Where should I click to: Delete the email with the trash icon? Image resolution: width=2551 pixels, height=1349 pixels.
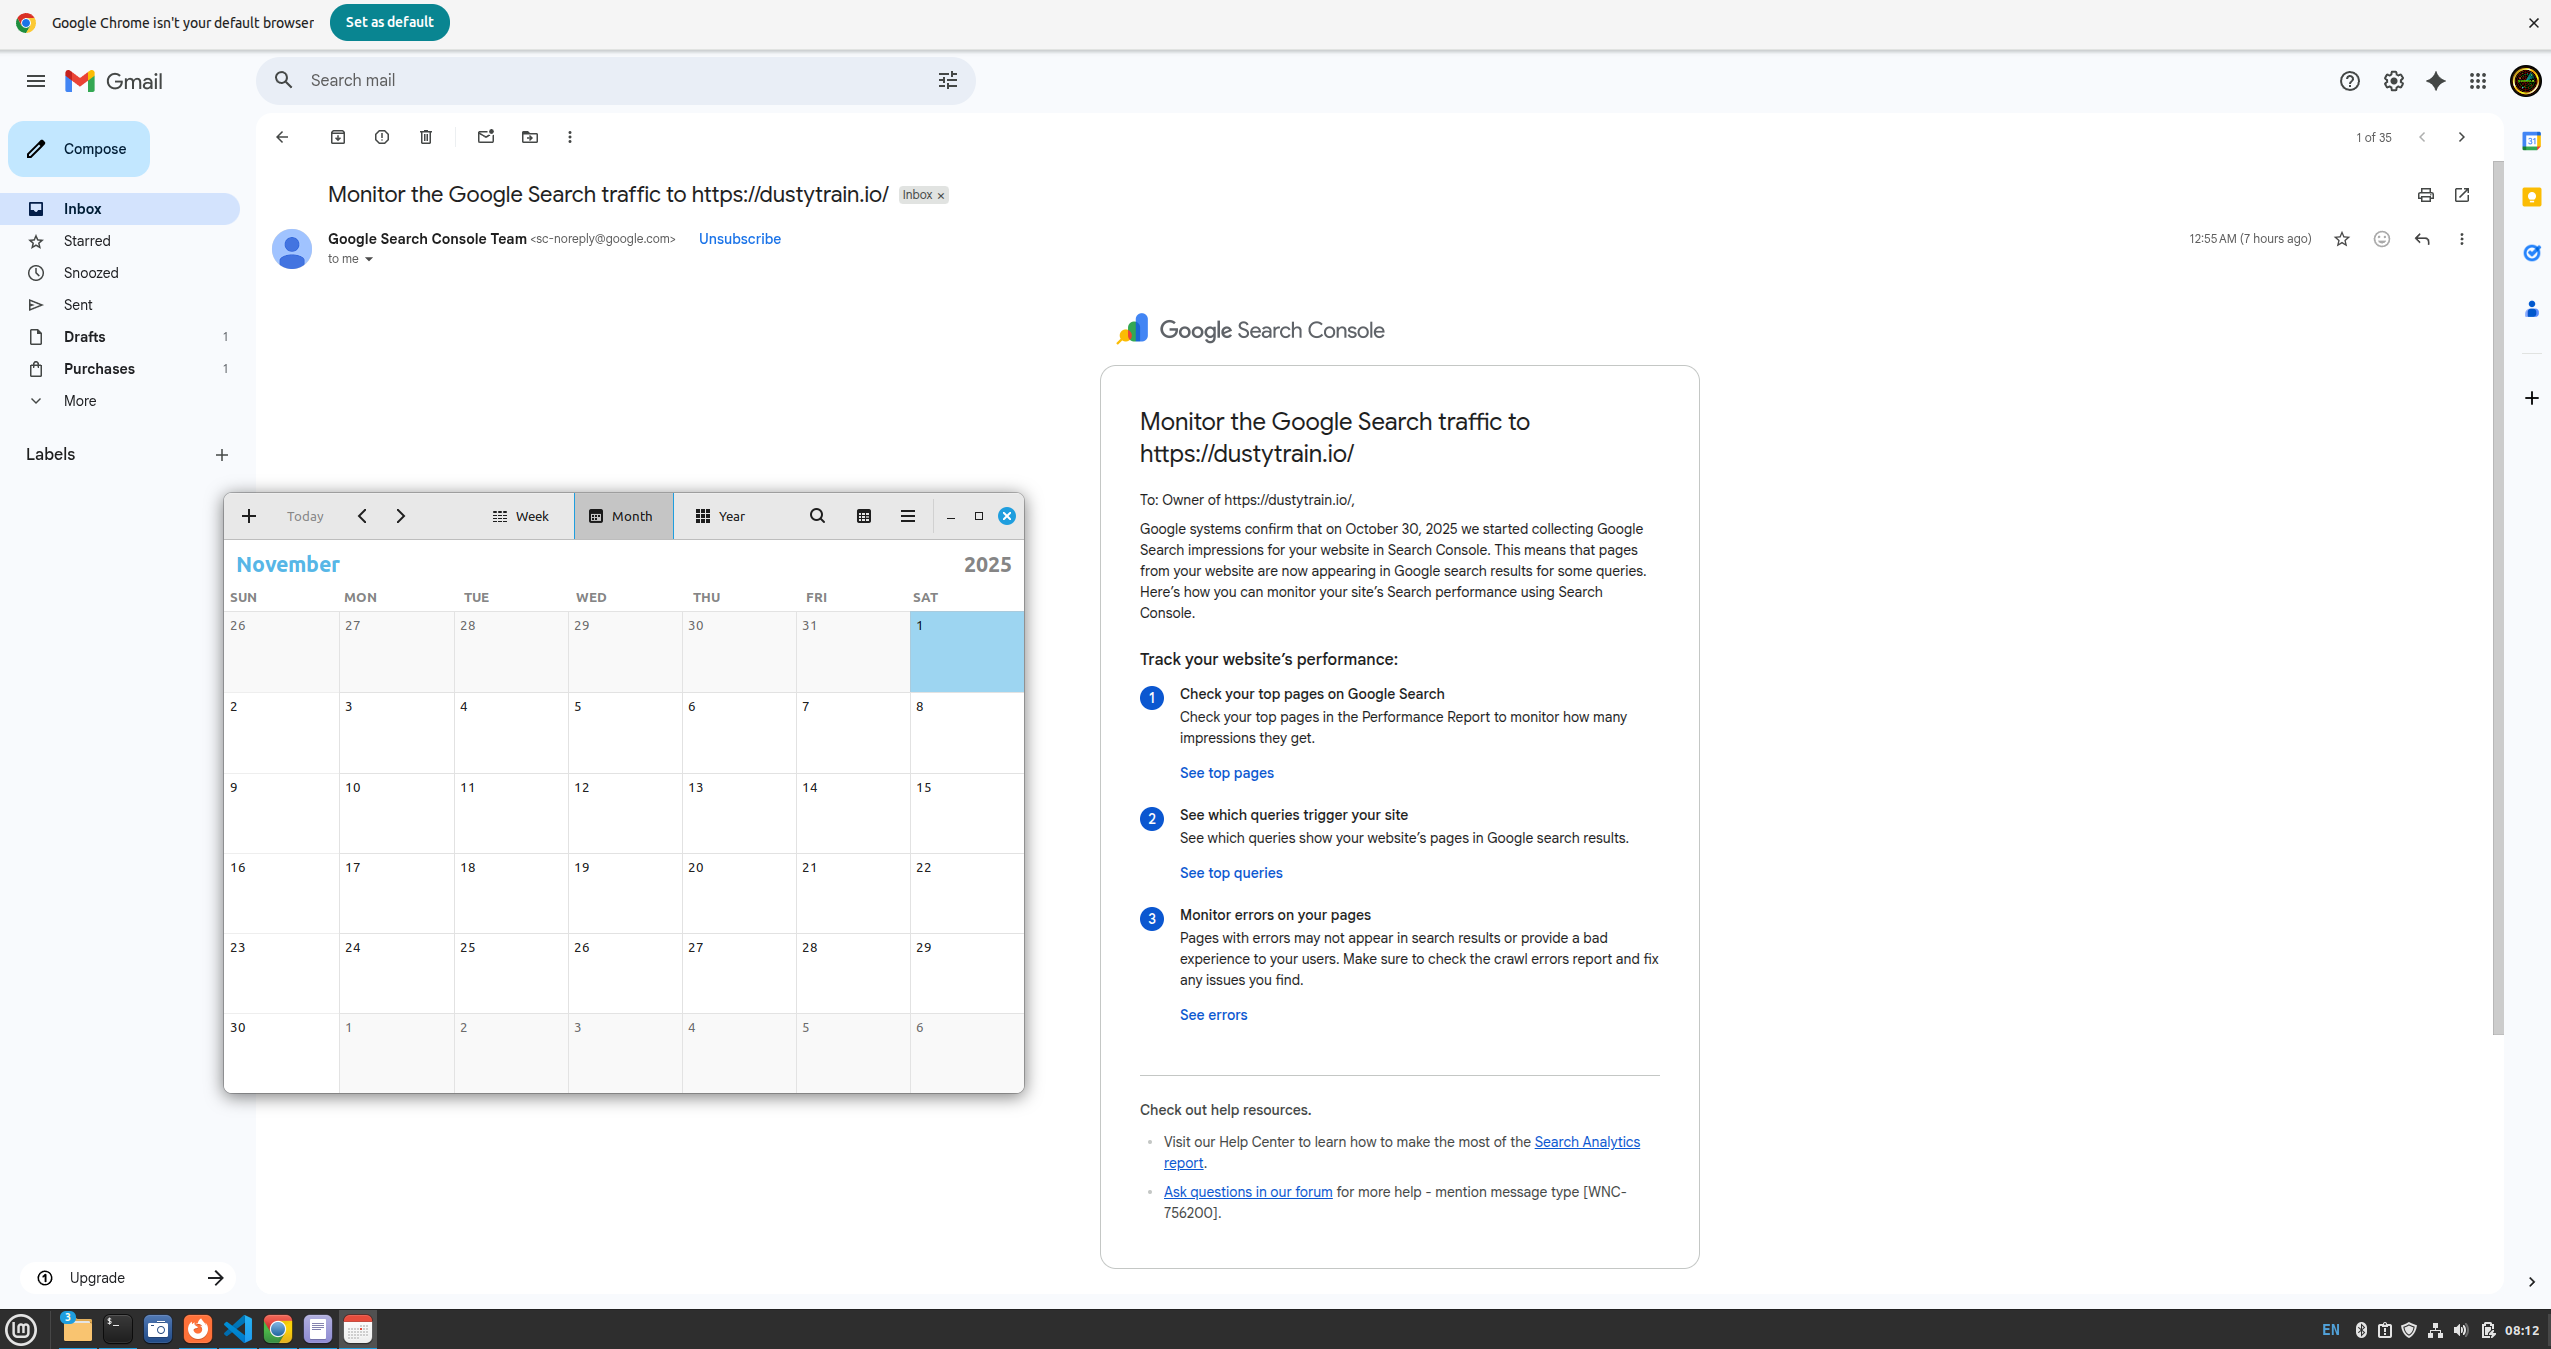coord(426,137)
